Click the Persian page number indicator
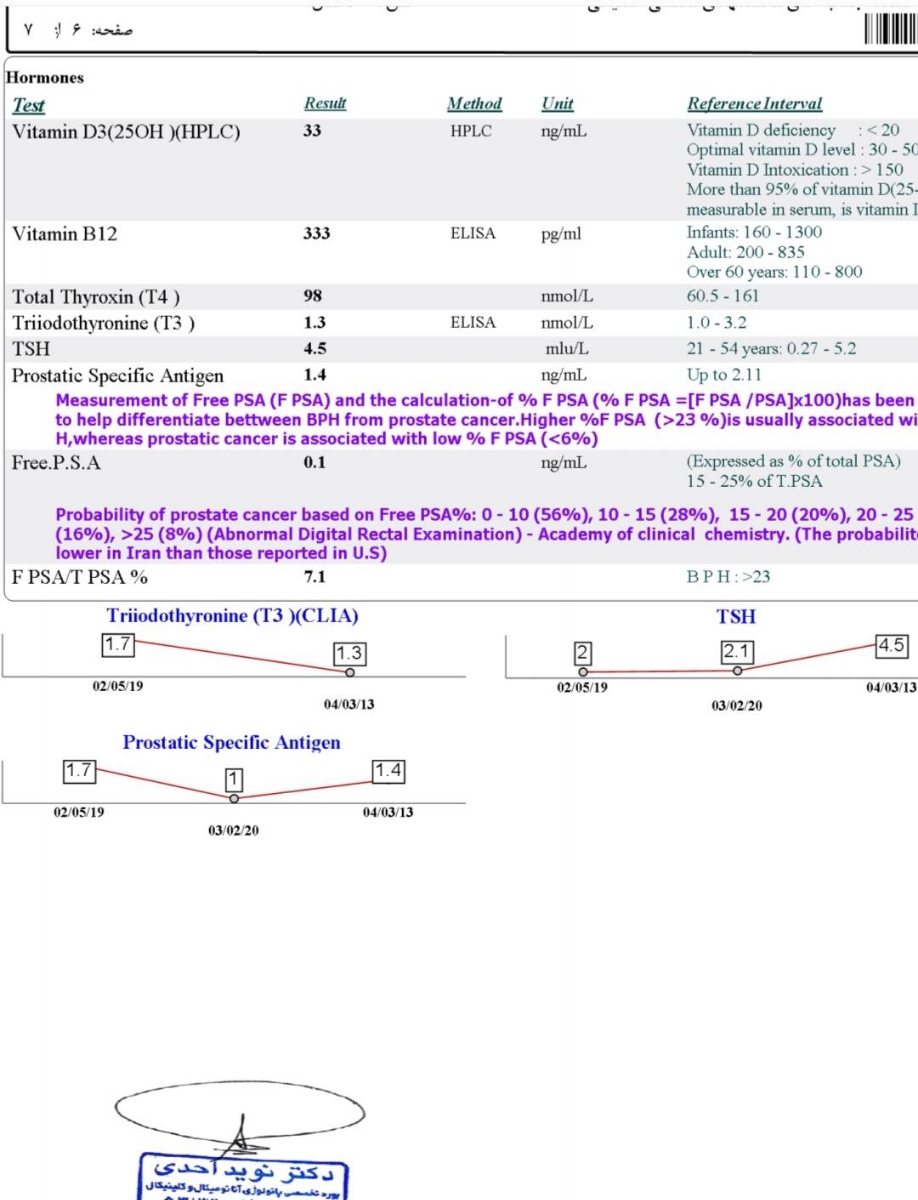The height and width of the screenshot is (1200, 918). tap(78, 31)
